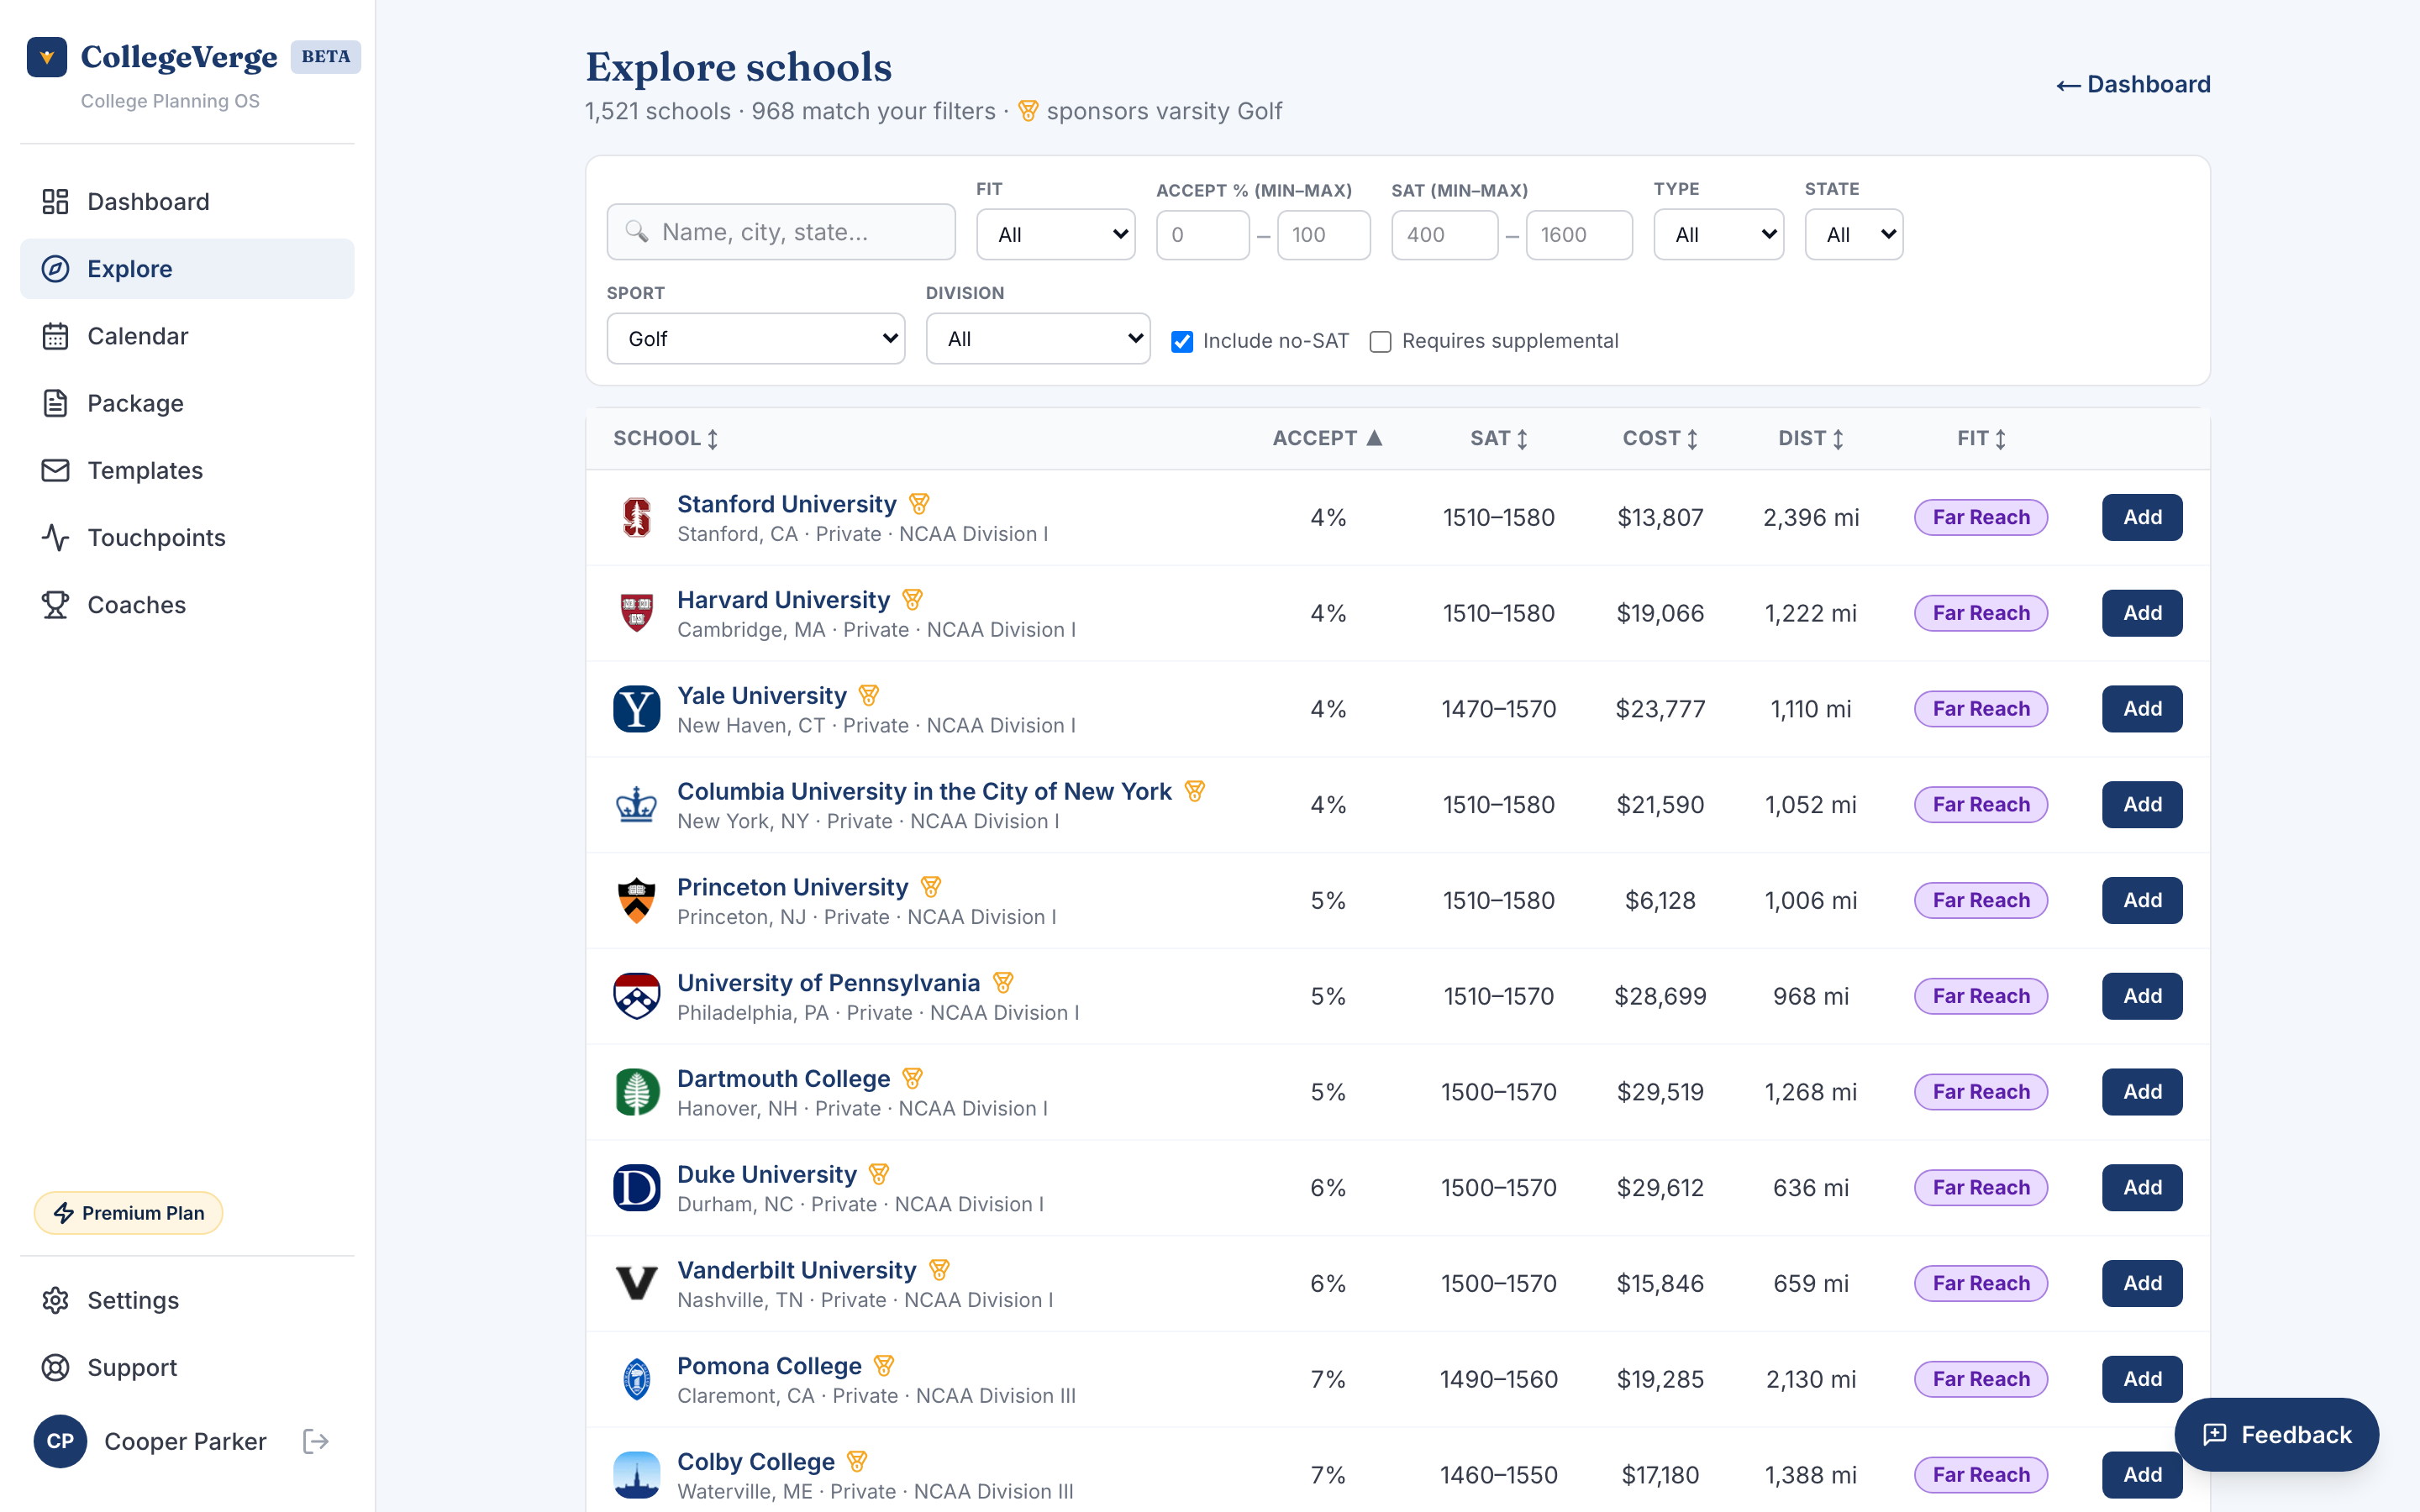This screenshot has width=2420, height=1512.
Task: Click the SAT maximum input showing 1600
Action: tap(1579, 234)
